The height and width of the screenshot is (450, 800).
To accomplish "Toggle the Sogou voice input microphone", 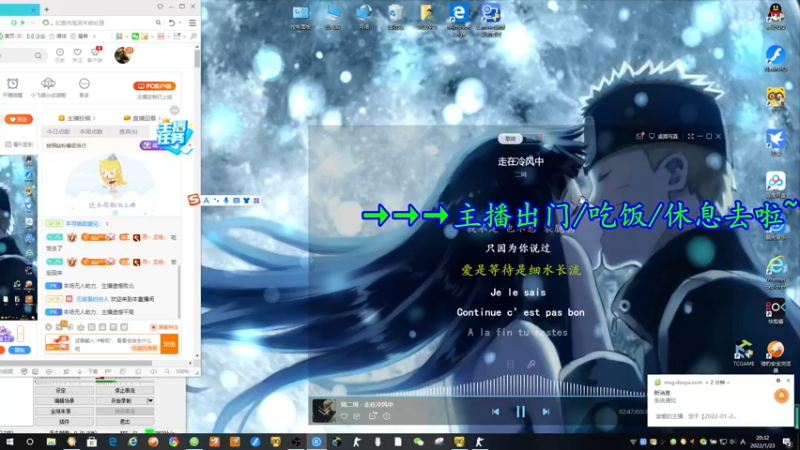I will 226,201.
